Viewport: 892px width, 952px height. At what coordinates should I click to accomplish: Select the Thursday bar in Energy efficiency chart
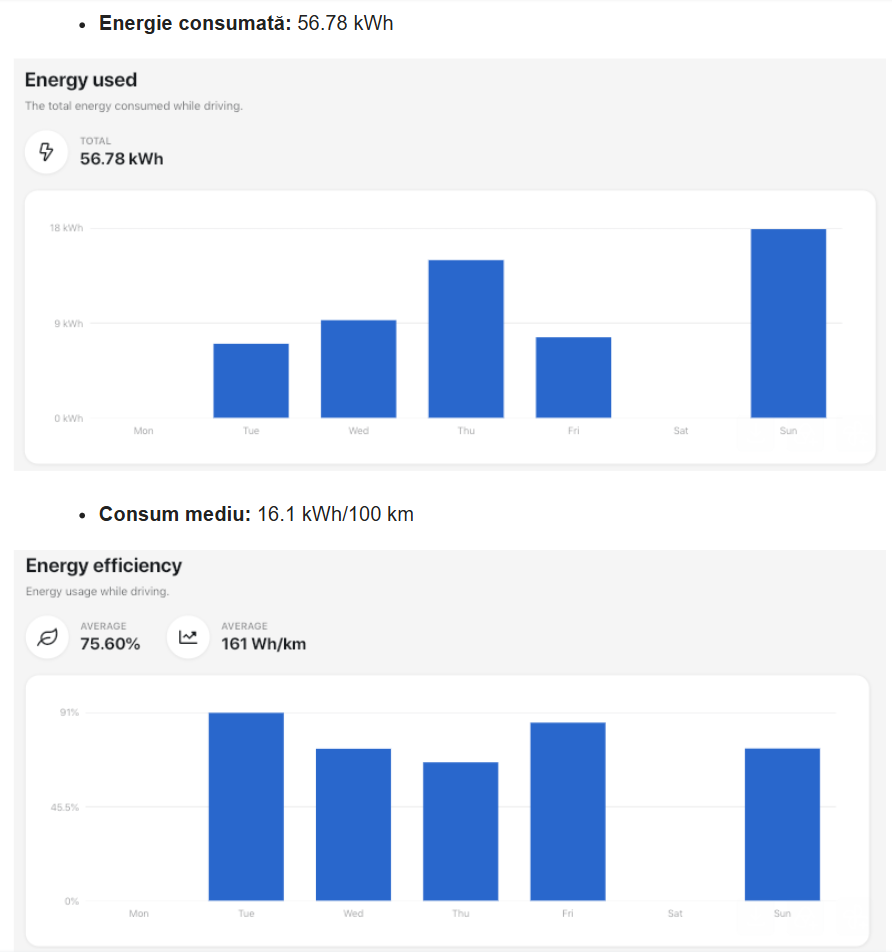[460, 831]
